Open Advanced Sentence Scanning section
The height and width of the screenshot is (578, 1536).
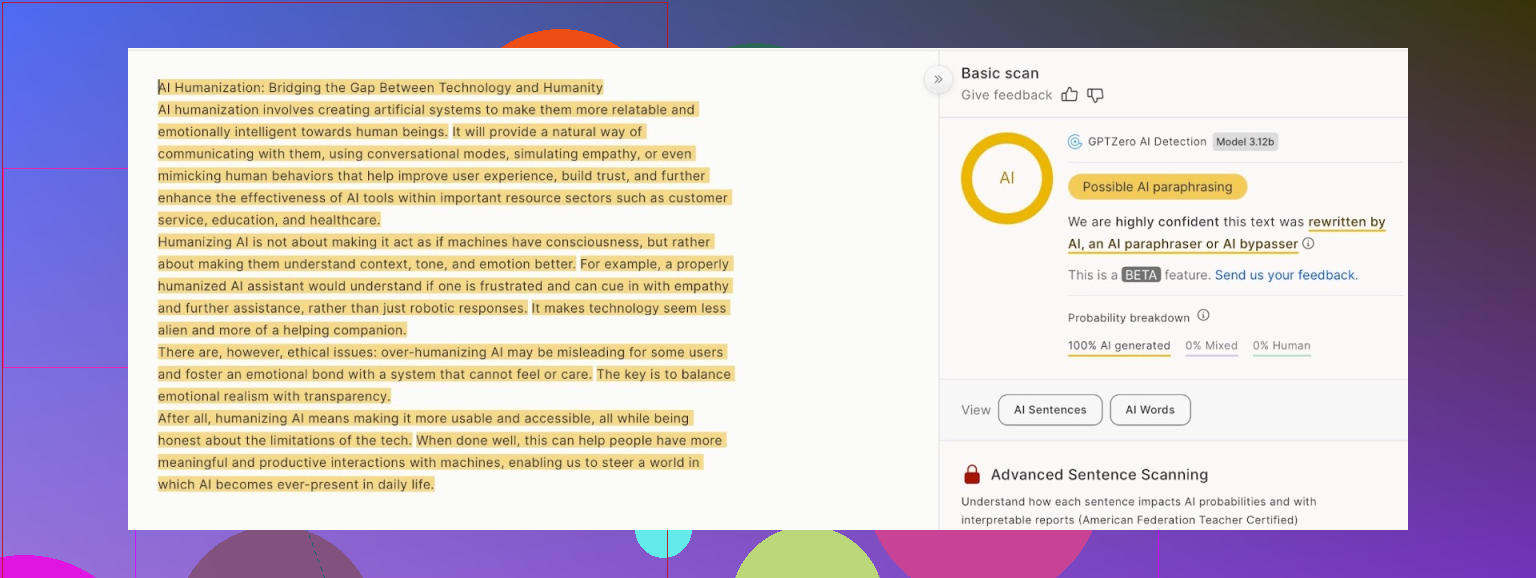tap(1099, 475)
